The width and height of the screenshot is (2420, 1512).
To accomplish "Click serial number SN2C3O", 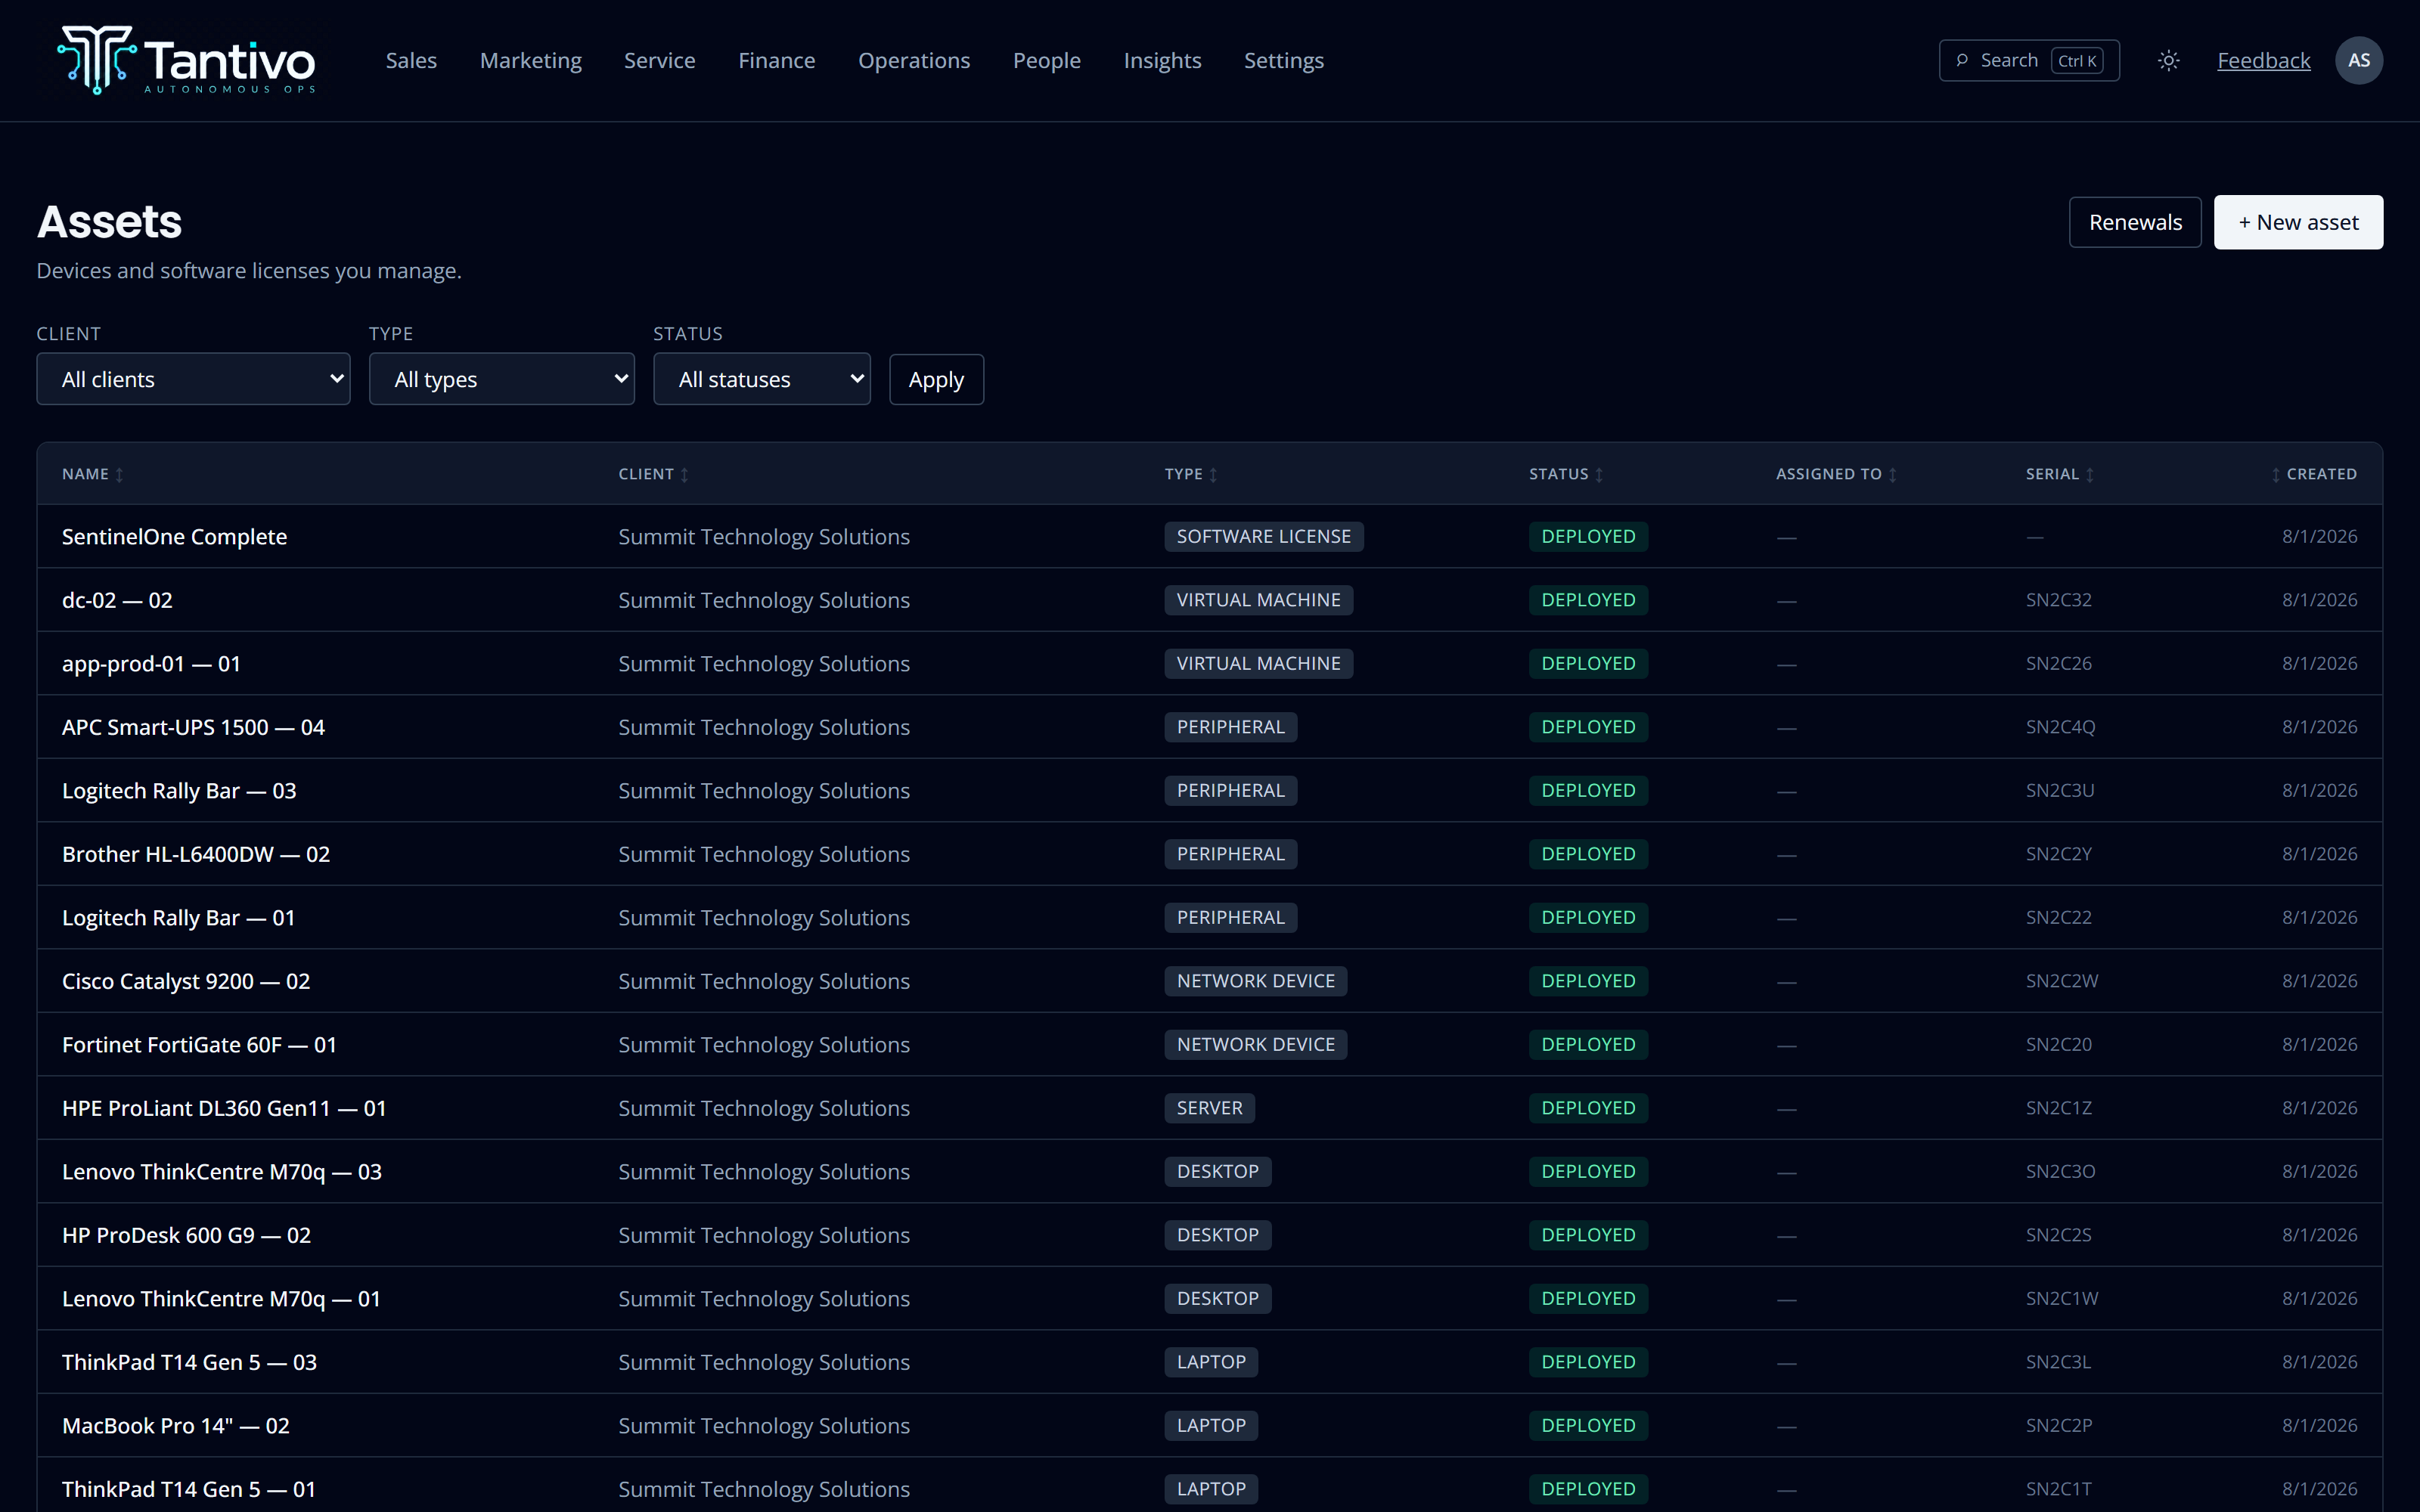I will pos(2060,1172).
